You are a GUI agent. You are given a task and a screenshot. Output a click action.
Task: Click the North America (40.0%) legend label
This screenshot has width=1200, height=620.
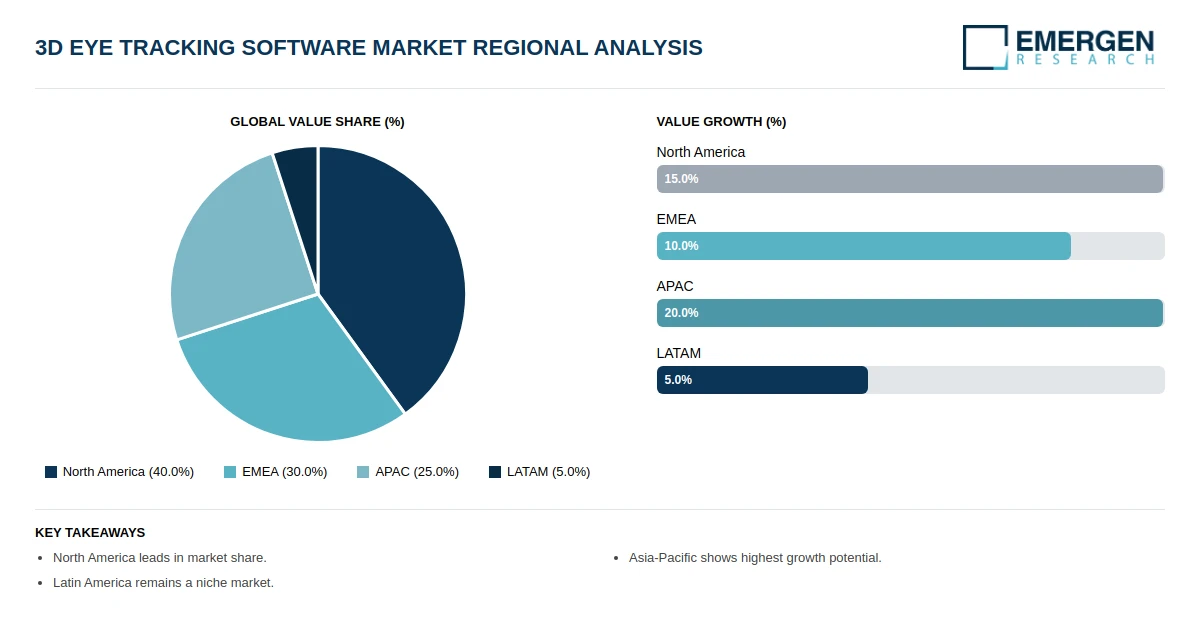point(128,472)
